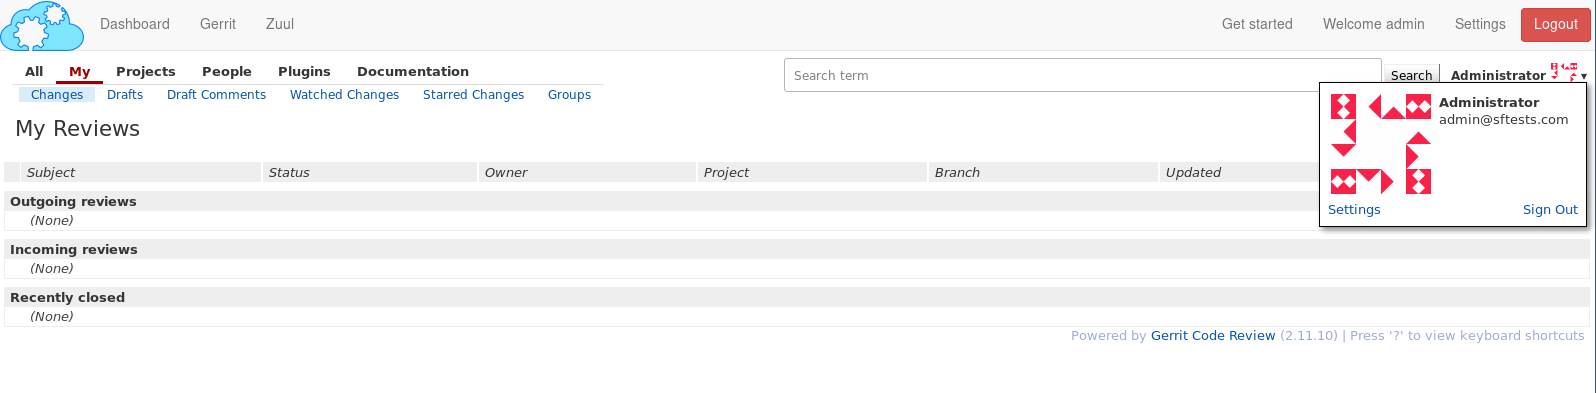Click Sign Out in the user popup
The image size is (1596, 393).
(x=1550, y=210)
